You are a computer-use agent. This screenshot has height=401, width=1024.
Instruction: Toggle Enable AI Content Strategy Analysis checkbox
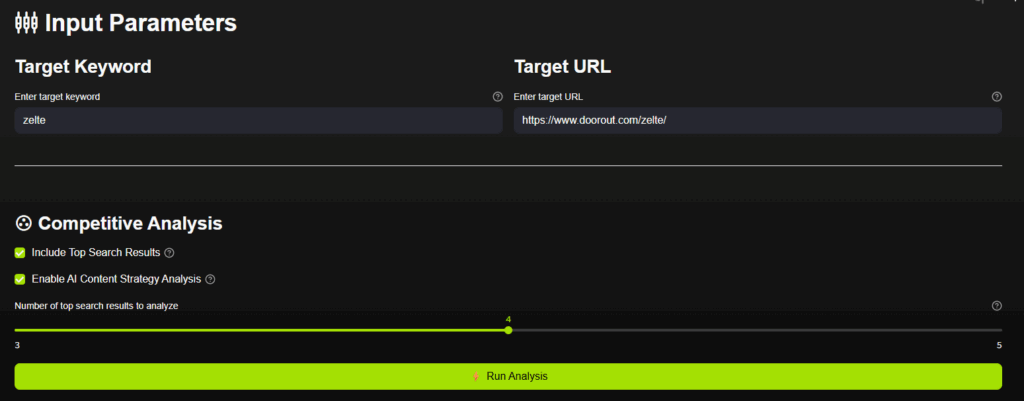coord(20,280)
